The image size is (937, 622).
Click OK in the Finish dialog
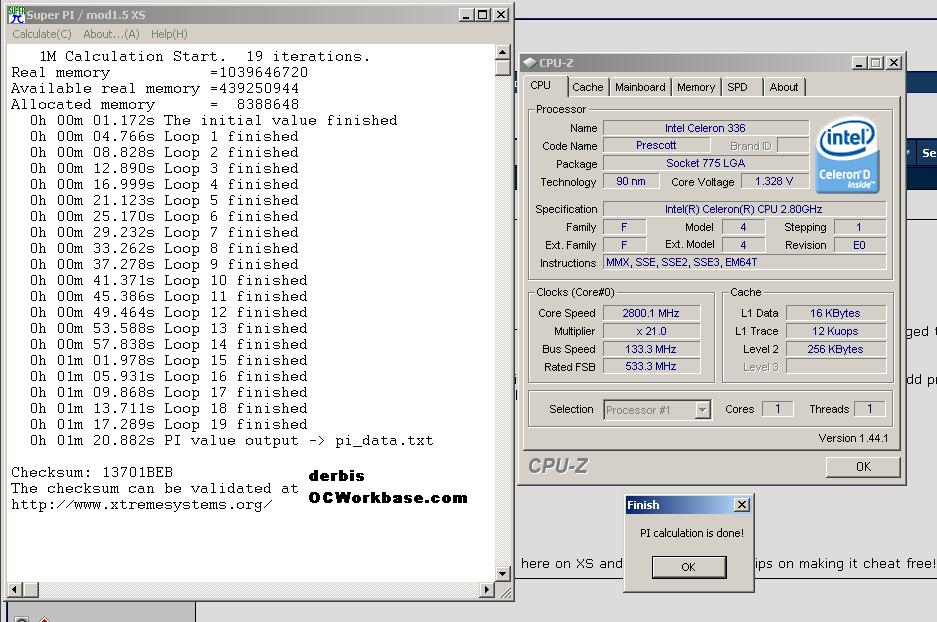point(688,567)
